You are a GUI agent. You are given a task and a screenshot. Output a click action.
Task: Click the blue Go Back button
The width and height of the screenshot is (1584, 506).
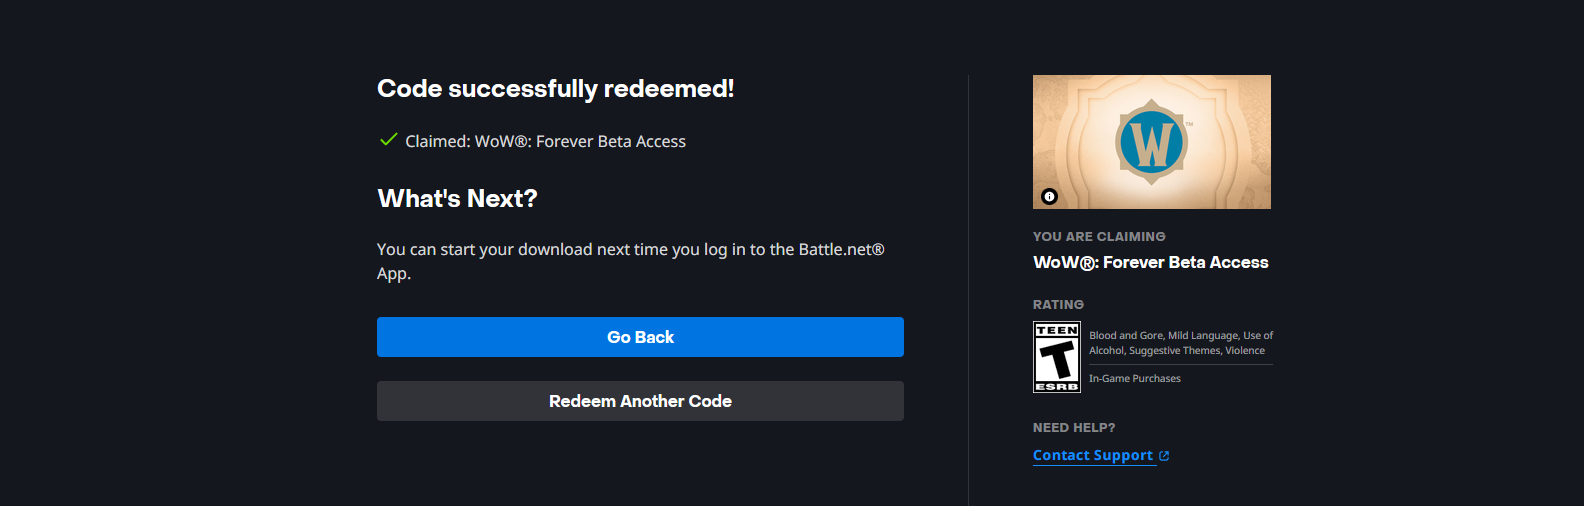click(640, 337)
